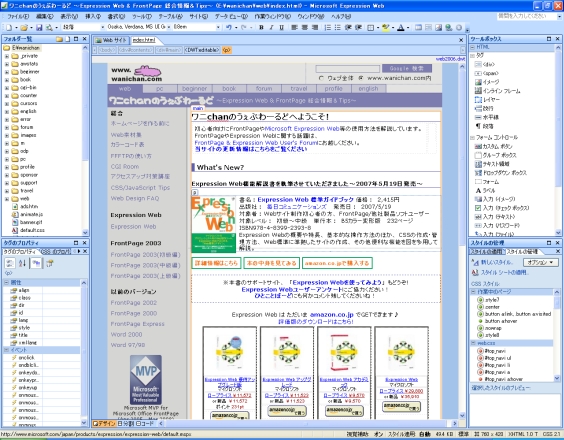Click the new folder icon in folder list header
The height and width of the screenshot is (440, 564).
[59, 39]
